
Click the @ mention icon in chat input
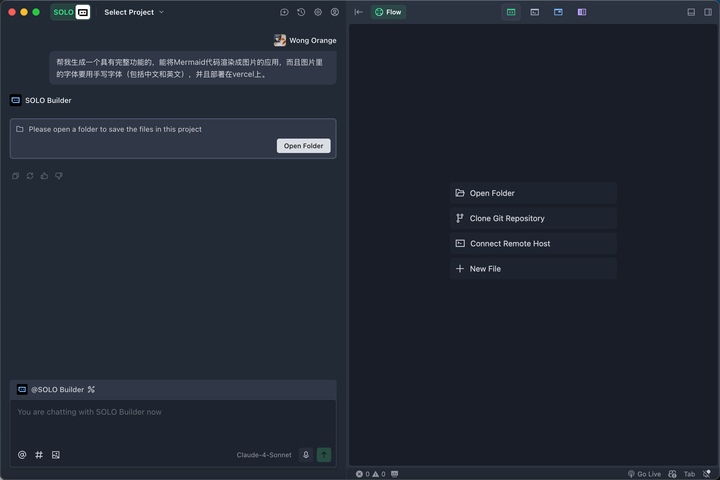22,455
